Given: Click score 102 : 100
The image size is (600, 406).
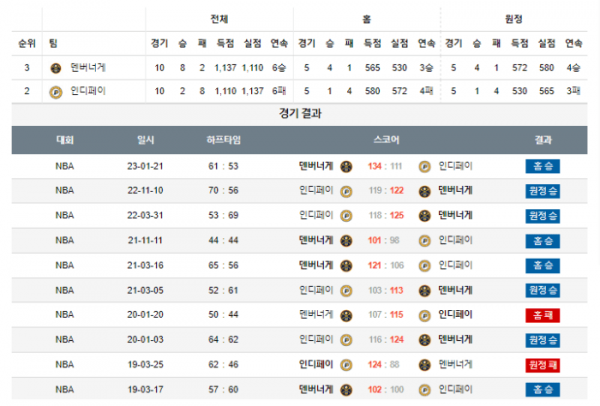Looking at the screenshot, I should pyautogui.click(x=386, y=390).
